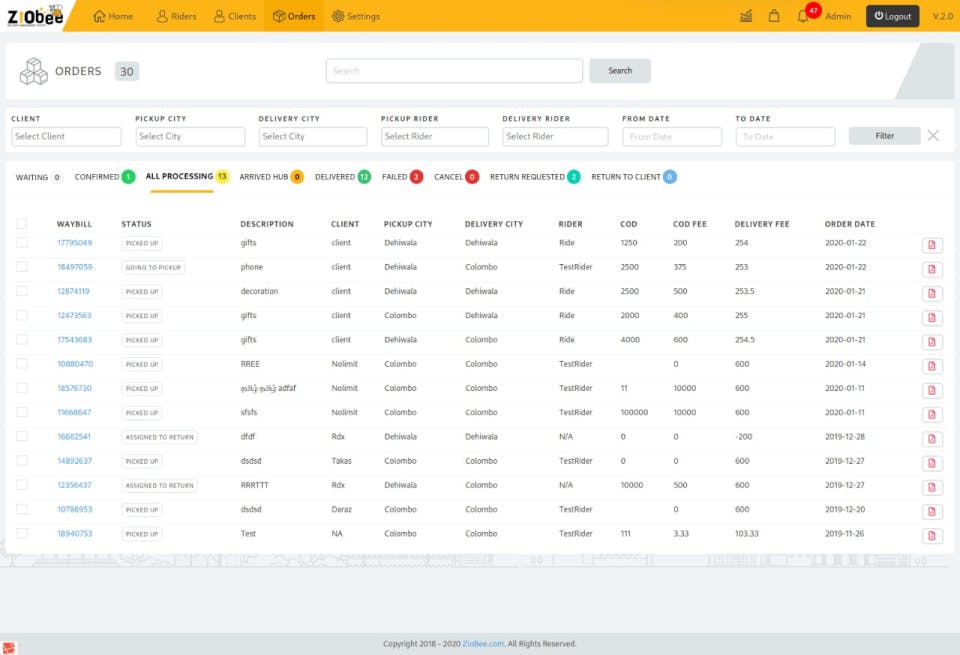
Task: Open the shopping bag icon in header
Action: [774, 17]
